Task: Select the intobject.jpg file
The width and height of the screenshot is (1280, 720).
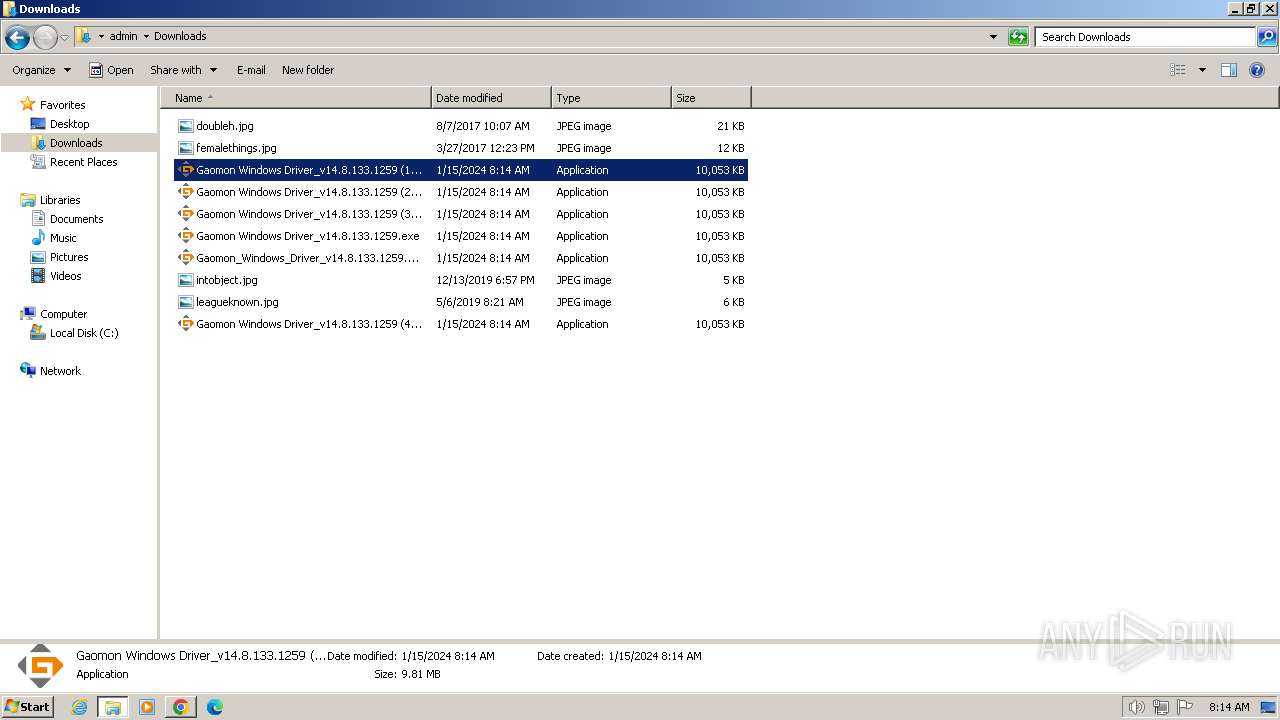Action: pos(227,280)
